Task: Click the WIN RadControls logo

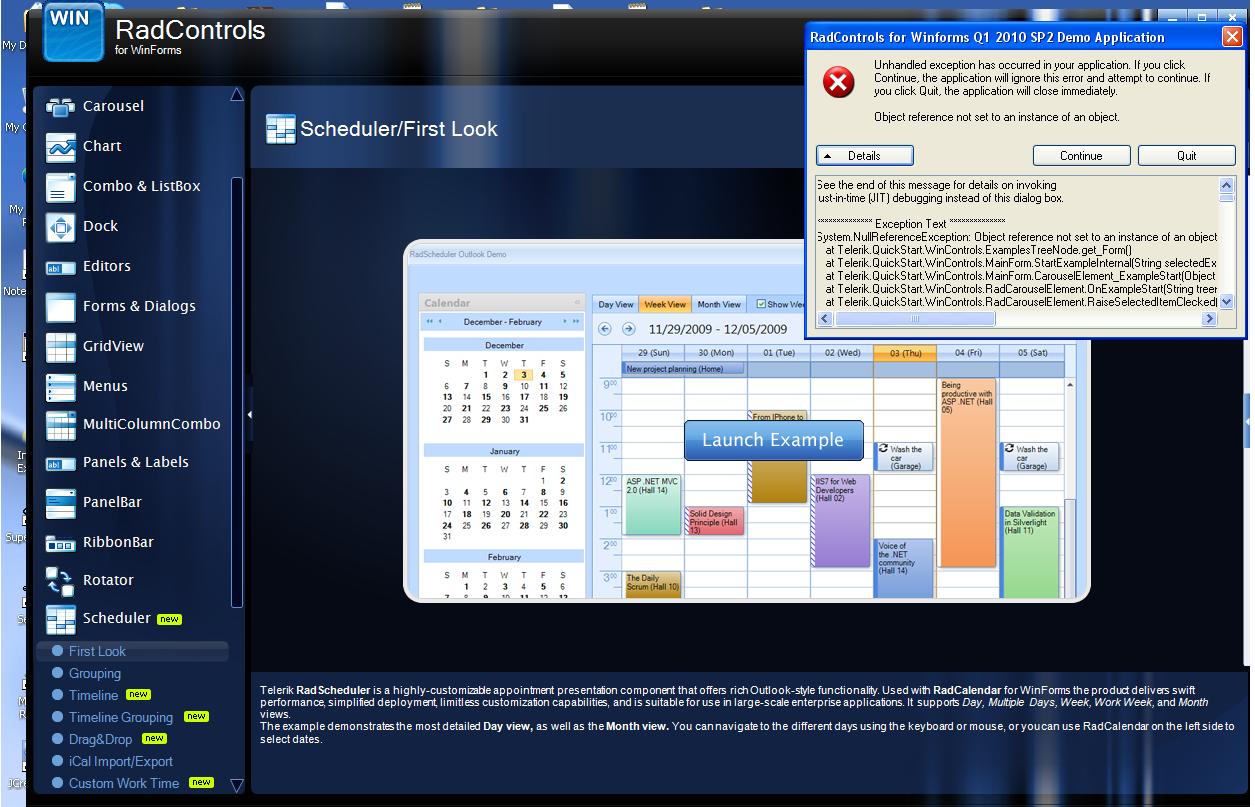Action: 73,31
